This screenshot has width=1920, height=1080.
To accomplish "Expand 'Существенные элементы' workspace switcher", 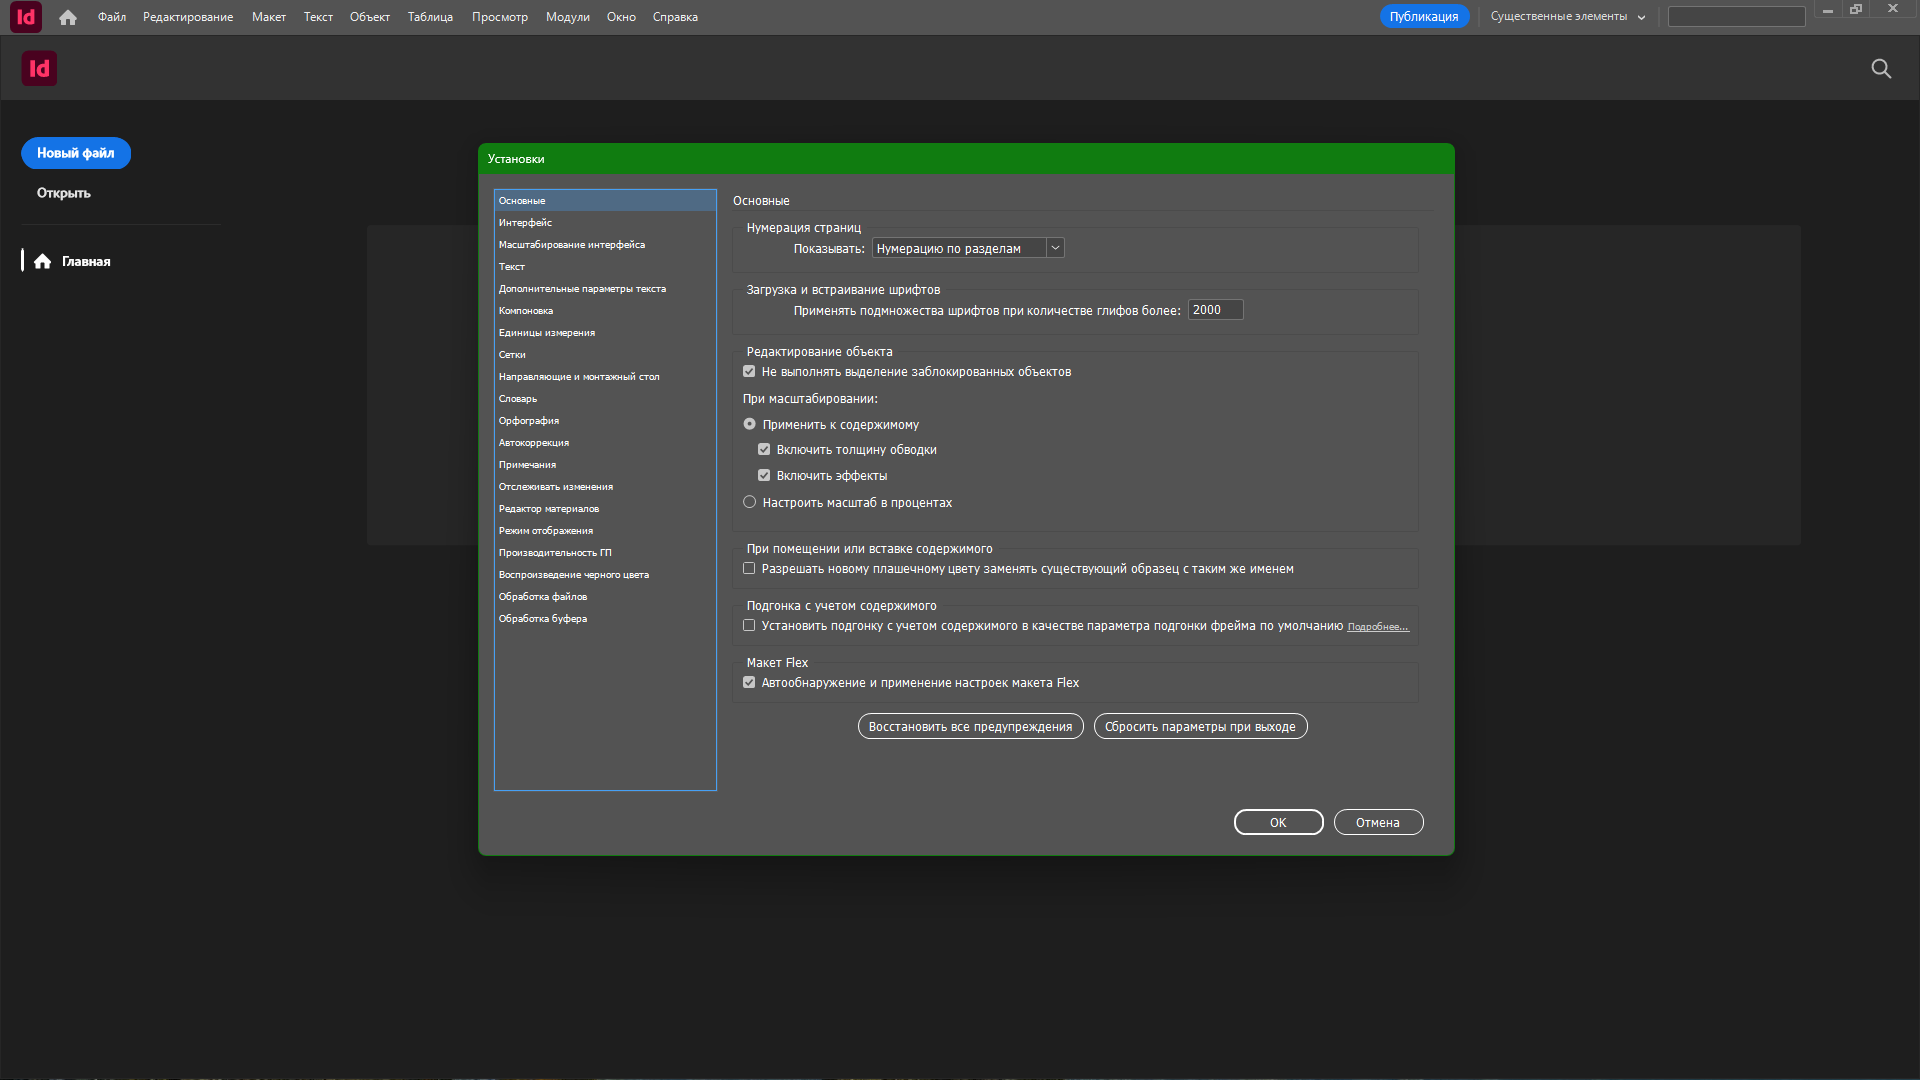I will 1567,17.
